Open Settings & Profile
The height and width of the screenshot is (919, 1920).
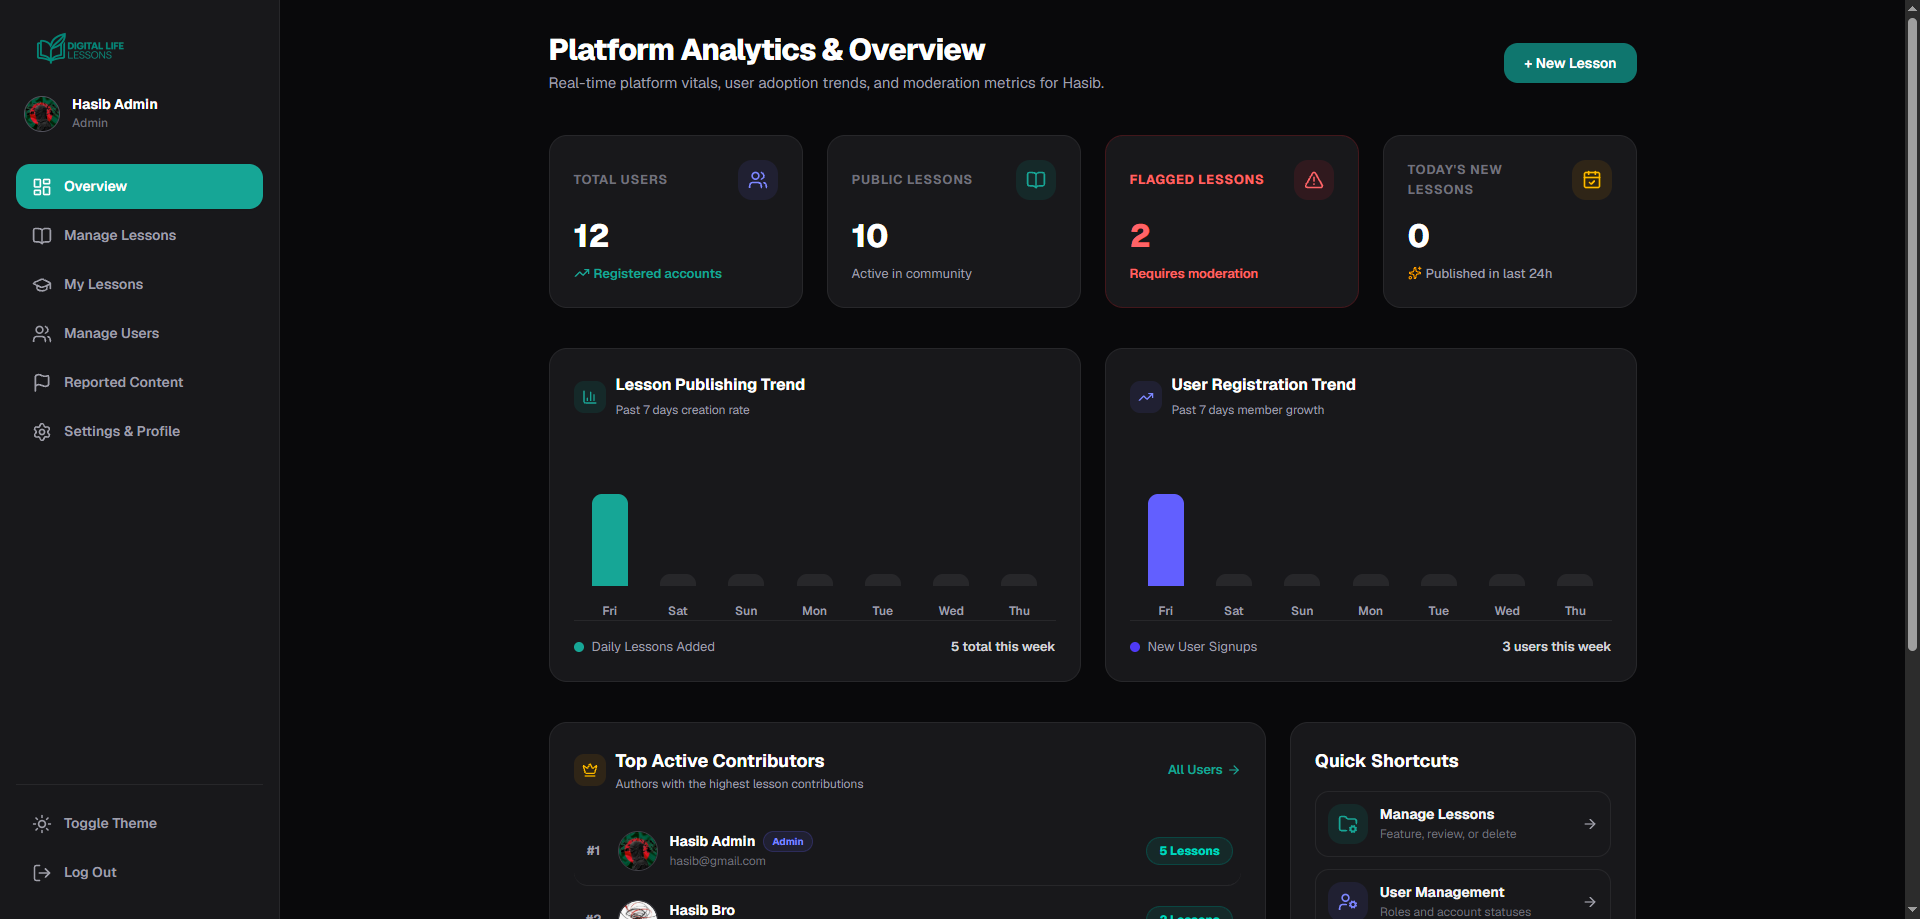(x=139, y=431)
